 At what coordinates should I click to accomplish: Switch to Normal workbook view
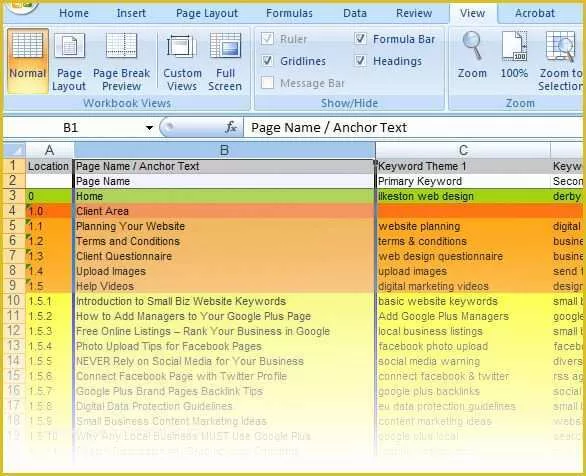[x=28, y=61]
